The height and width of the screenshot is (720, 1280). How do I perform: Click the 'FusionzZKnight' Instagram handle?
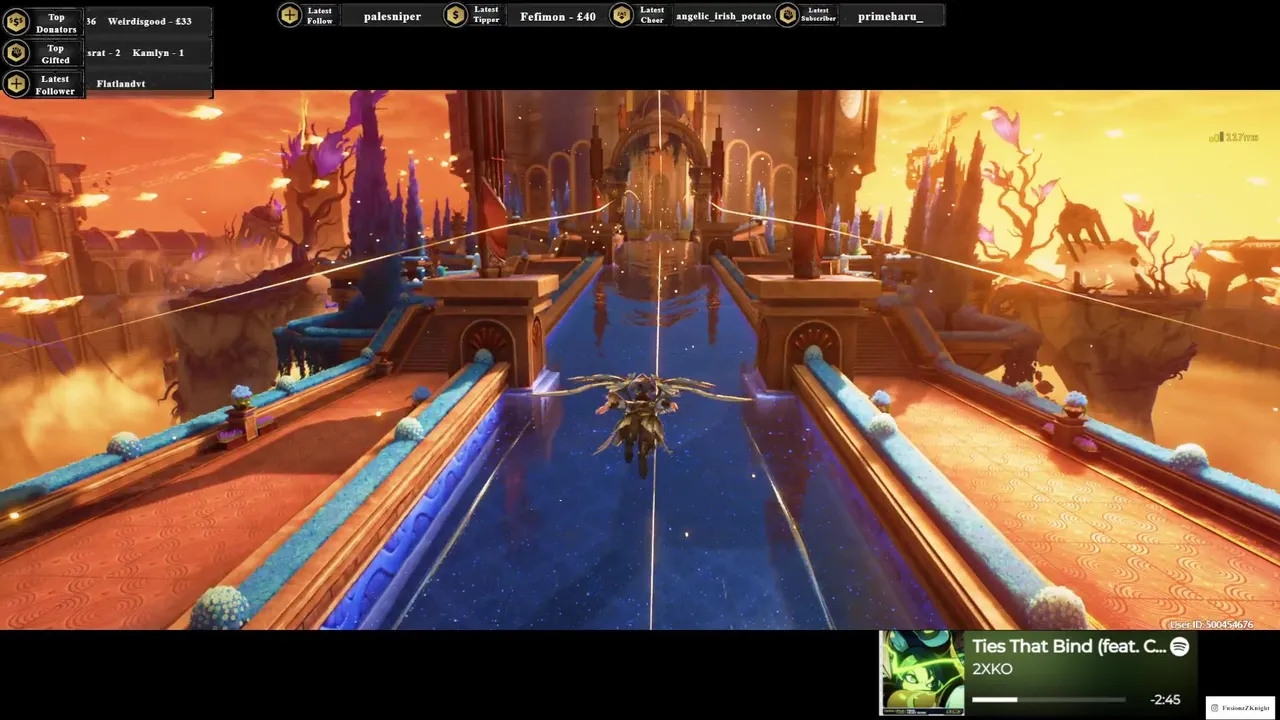[1246, 708]
